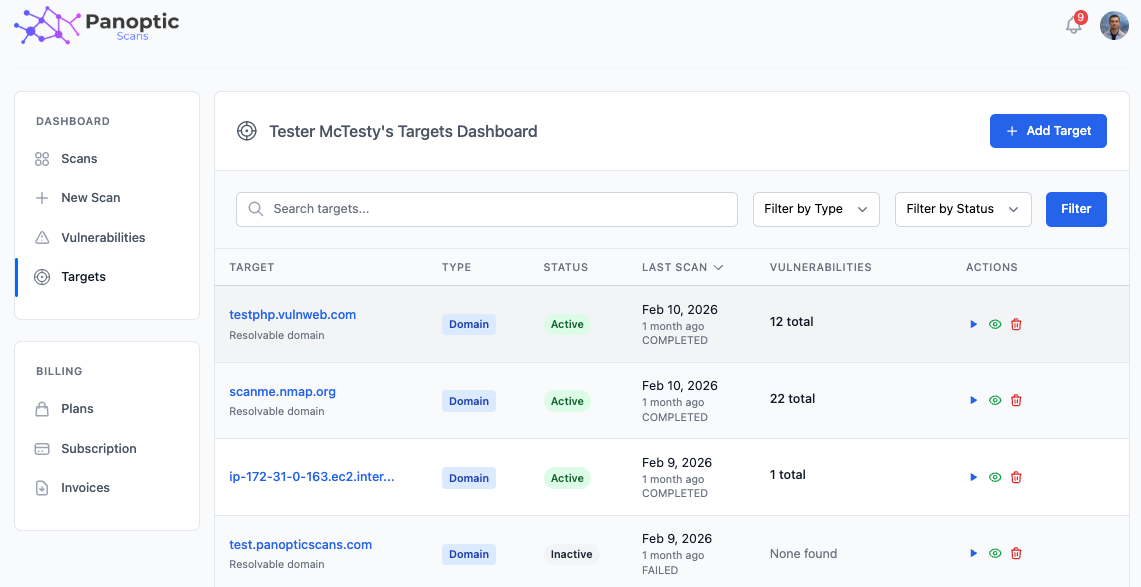Click the Add Target button
This screenshot has height=587, width=1141.
pos(1048,131)
